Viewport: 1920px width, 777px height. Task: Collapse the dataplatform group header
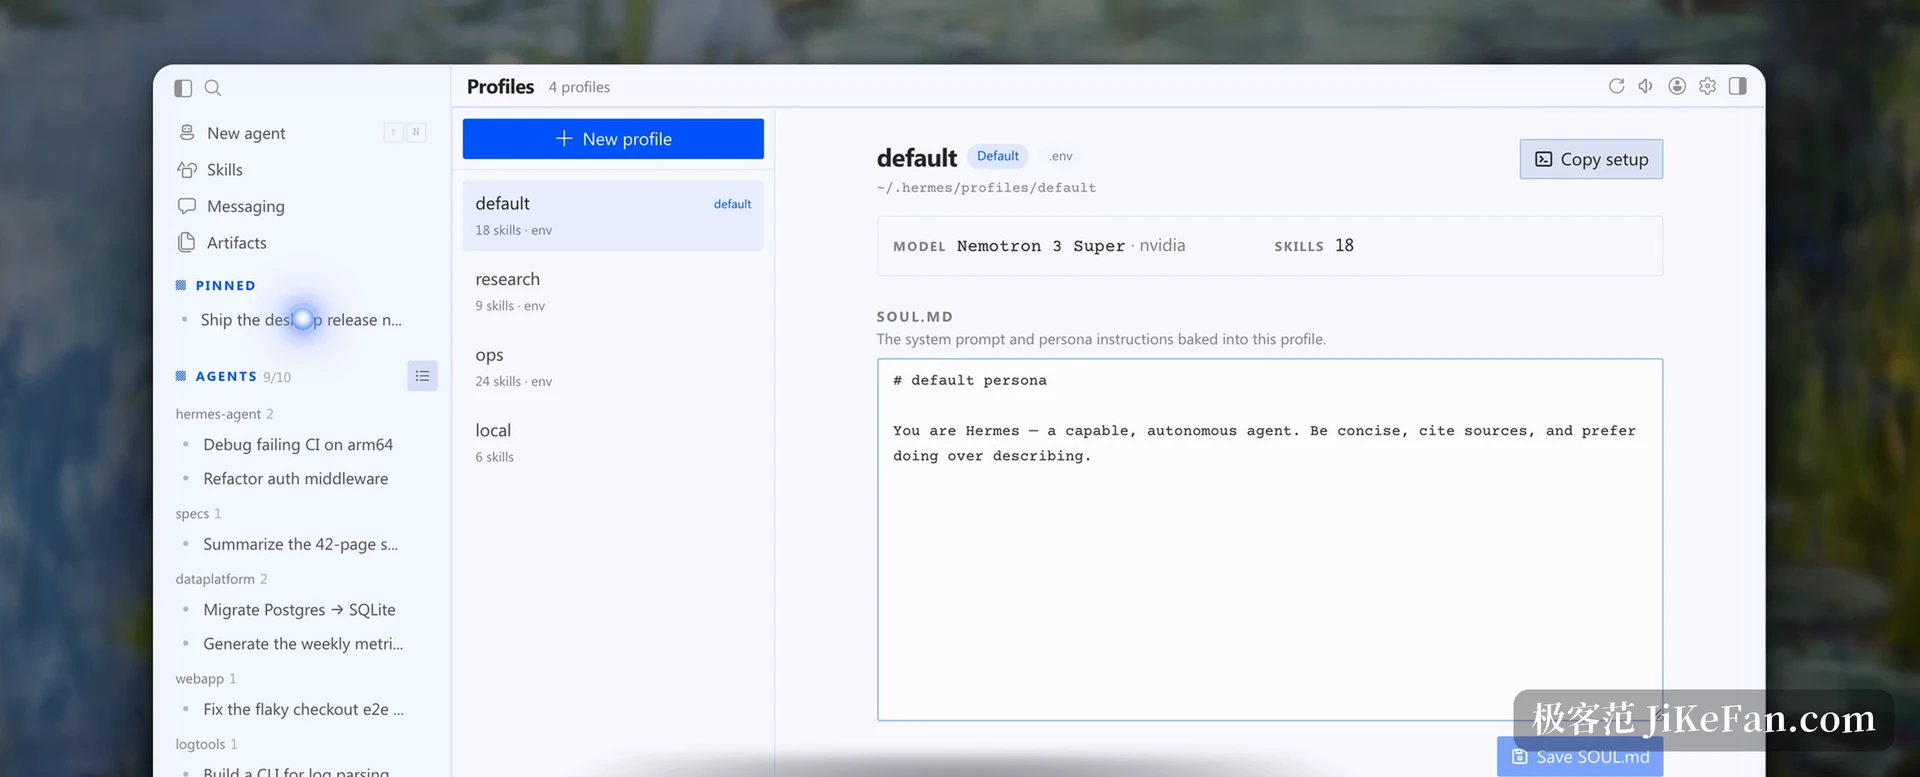[221, 579]
